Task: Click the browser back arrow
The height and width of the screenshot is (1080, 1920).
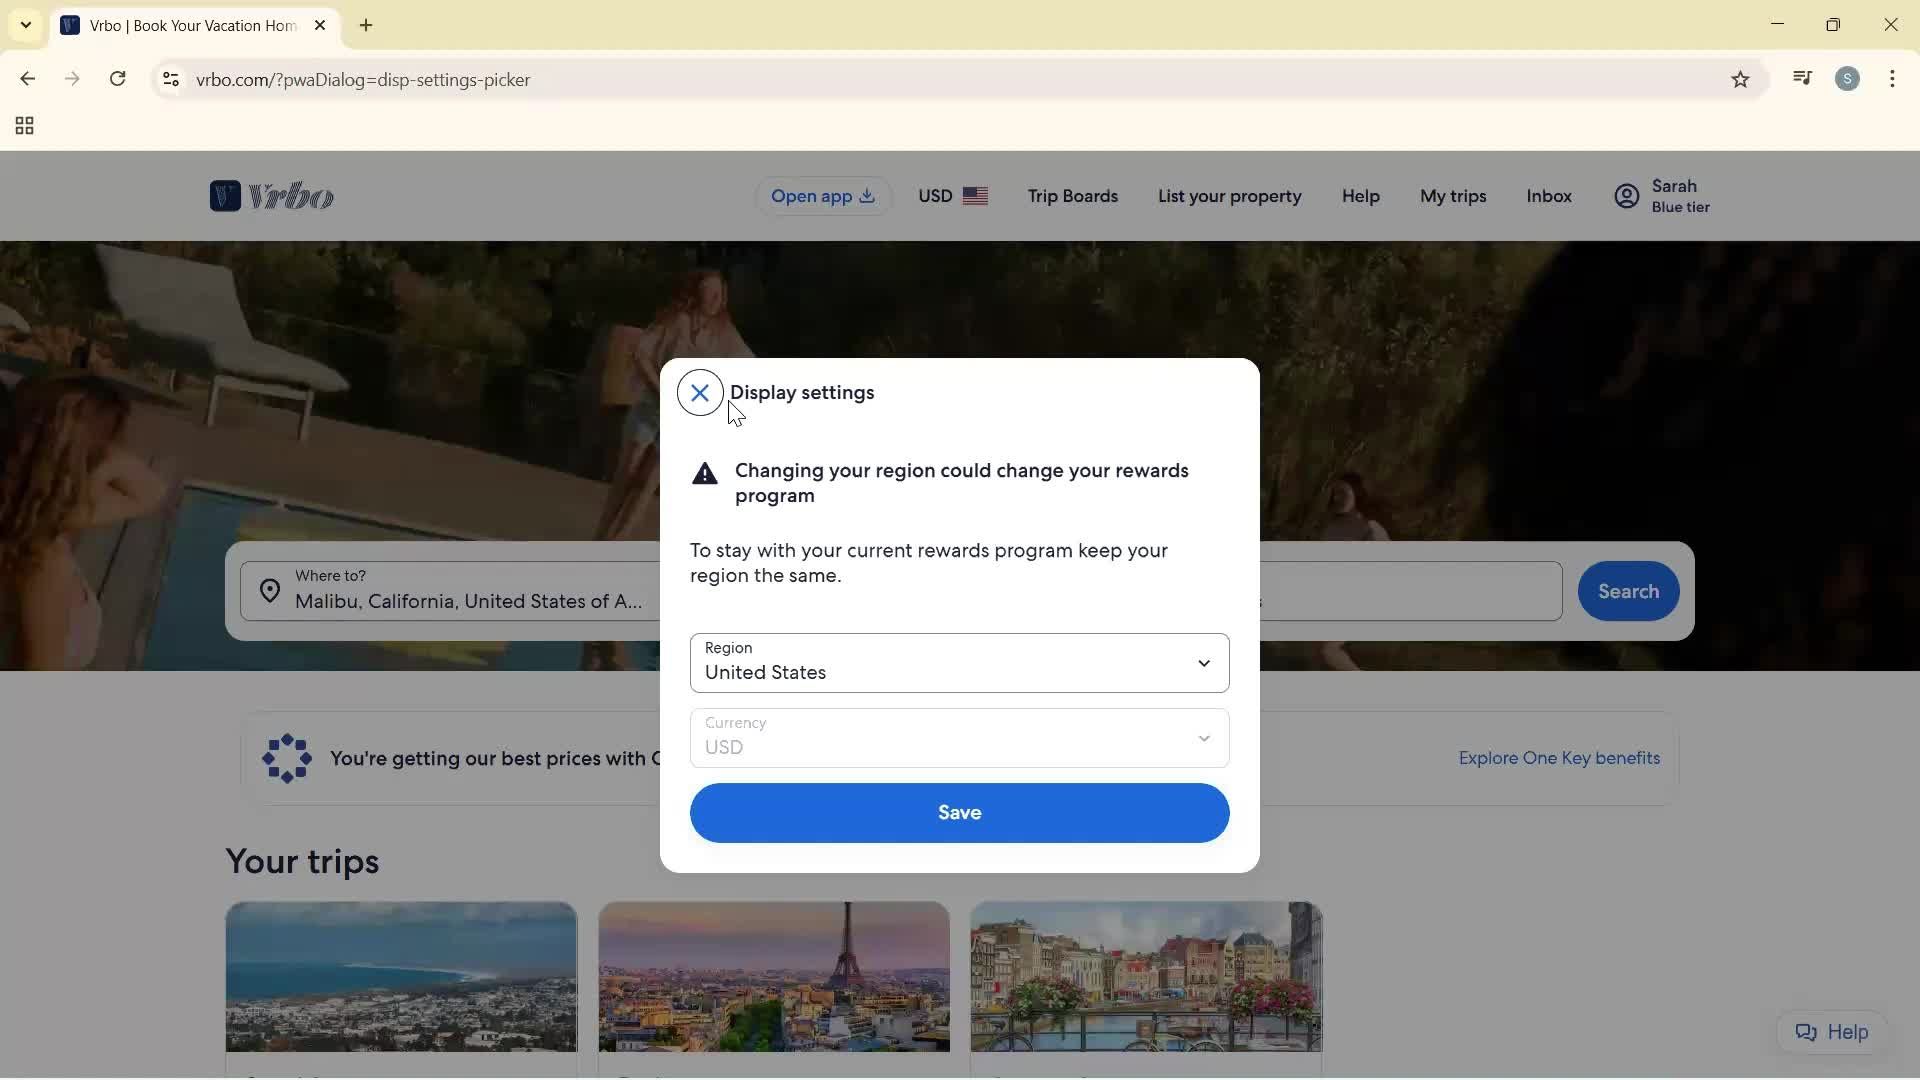Action: pos(27,79)
